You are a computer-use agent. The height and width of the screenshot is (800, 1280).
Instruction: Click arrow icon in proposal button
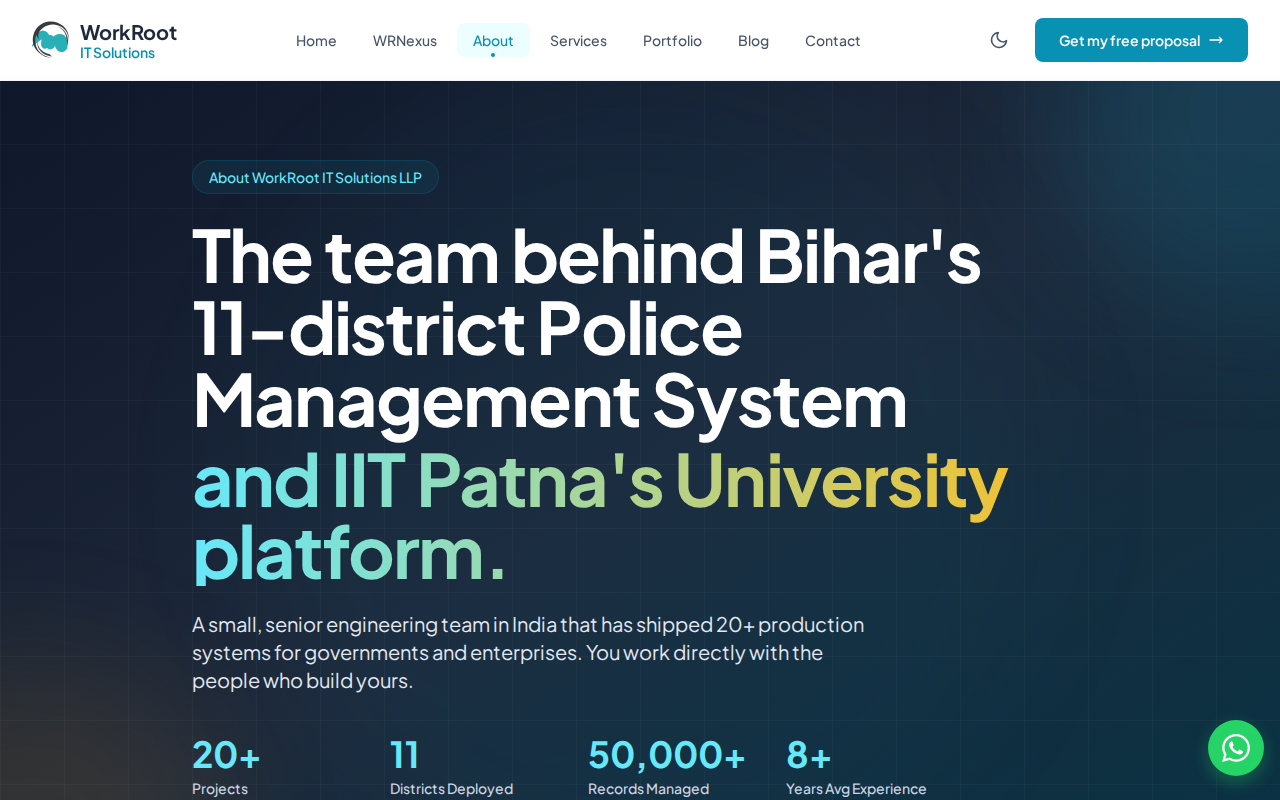point(1216,40)
